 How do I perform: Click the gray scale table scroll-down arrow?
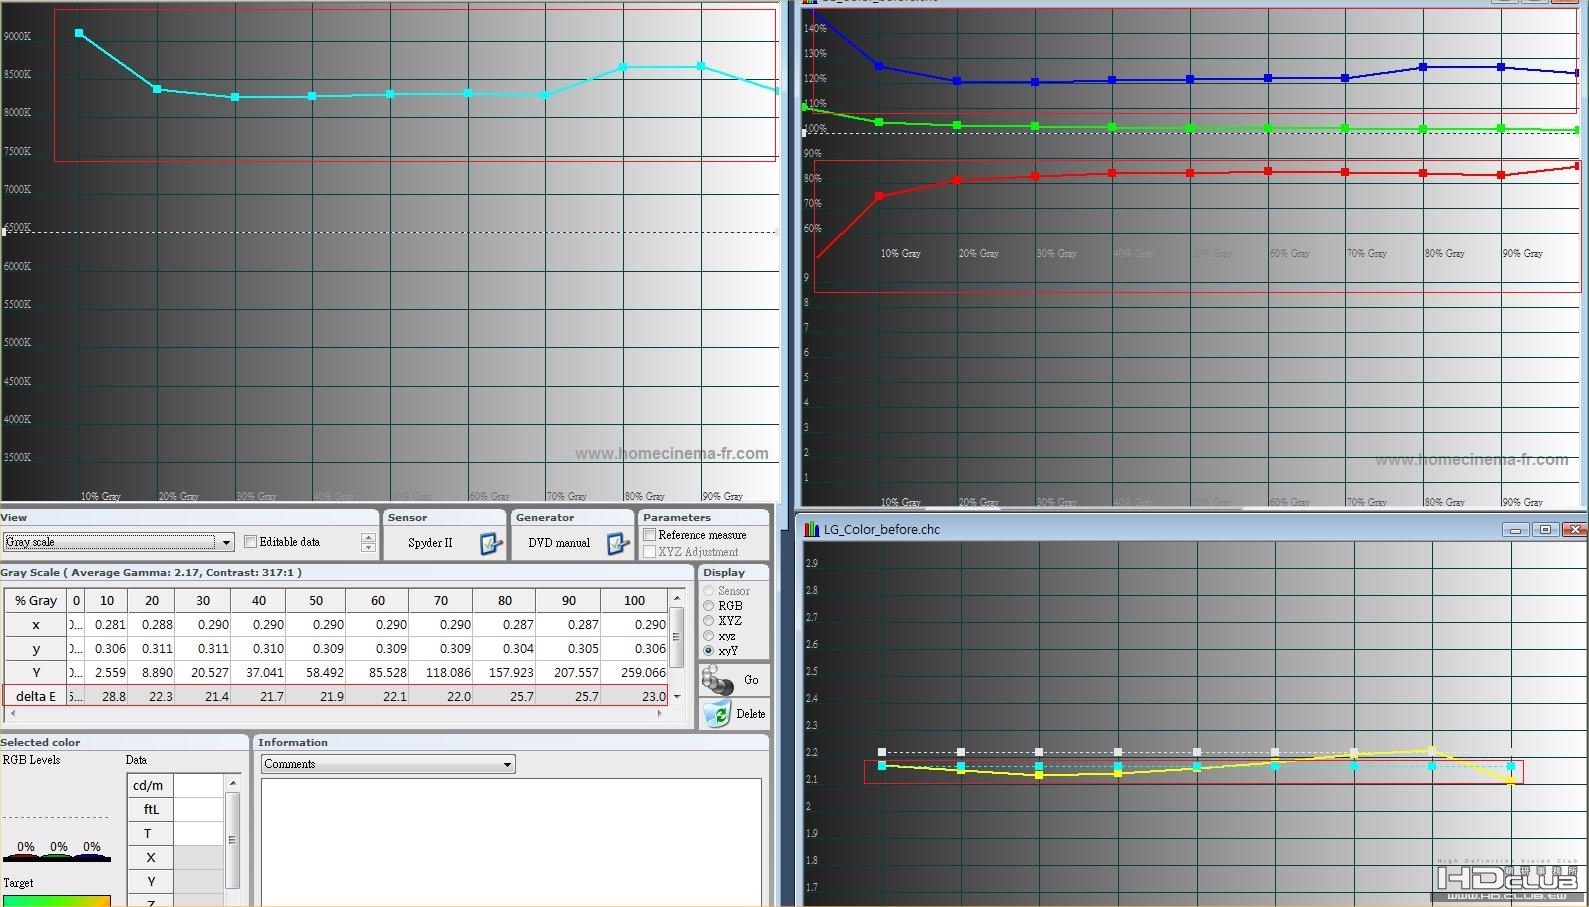tap(677, 696)
